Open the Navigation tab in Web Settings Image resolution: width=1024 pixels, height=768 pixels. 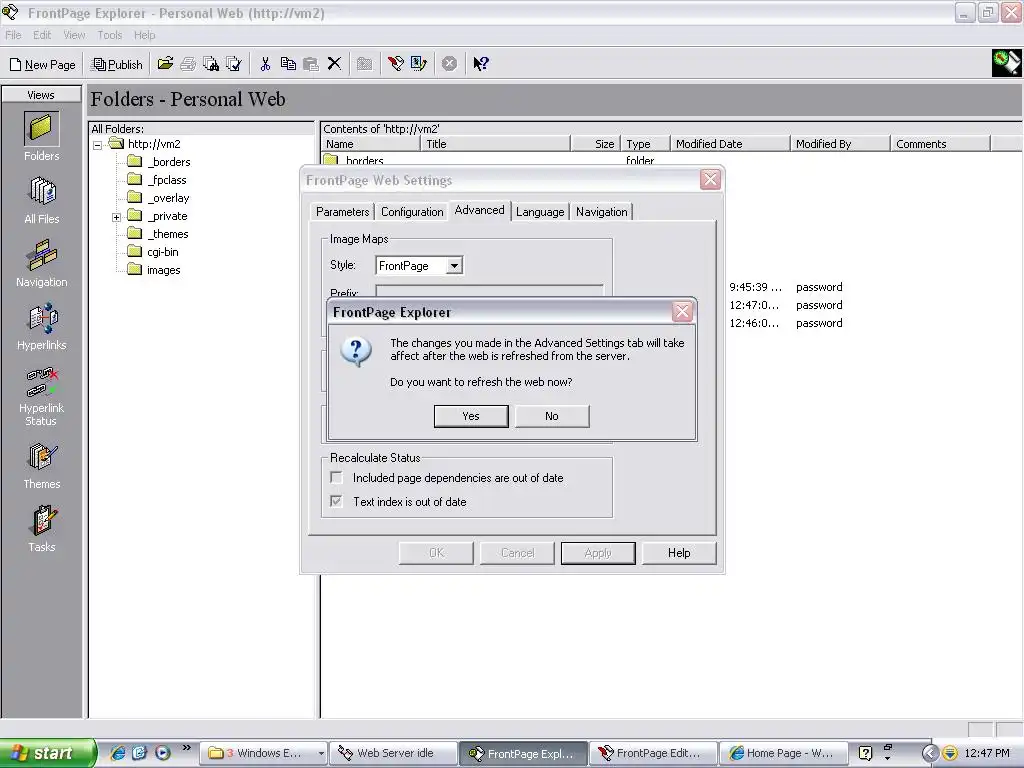click(601, 212)
